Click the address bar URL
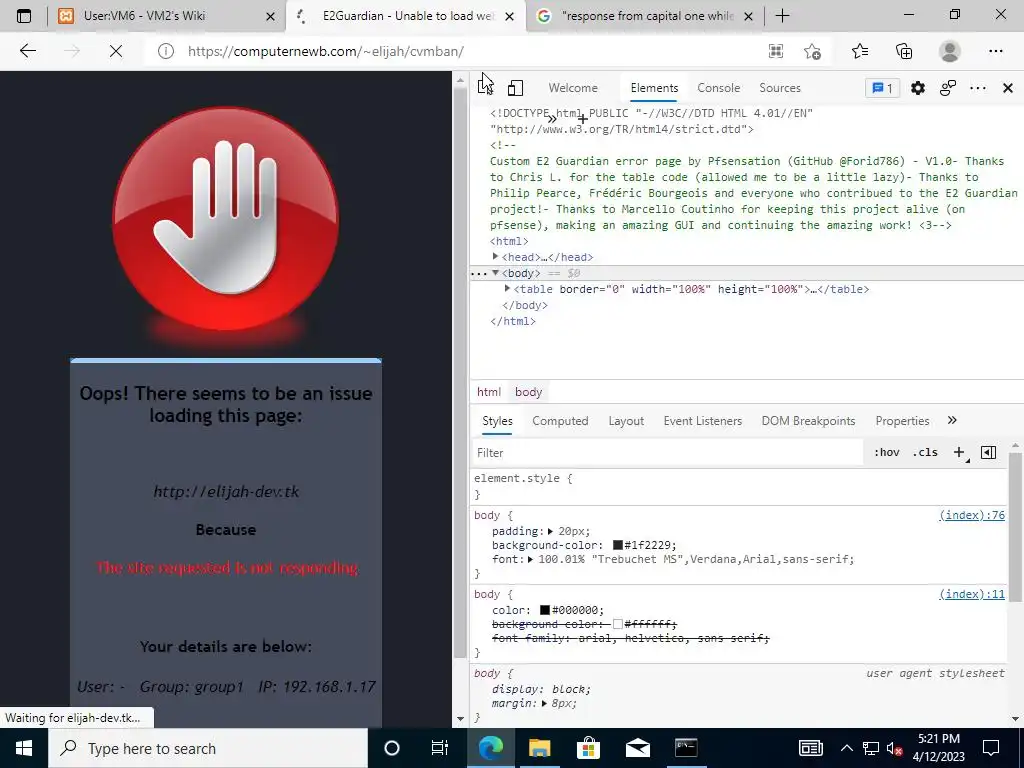This screenshot has width=1024, height=768. pyautogui.click(x=326, y=51)
